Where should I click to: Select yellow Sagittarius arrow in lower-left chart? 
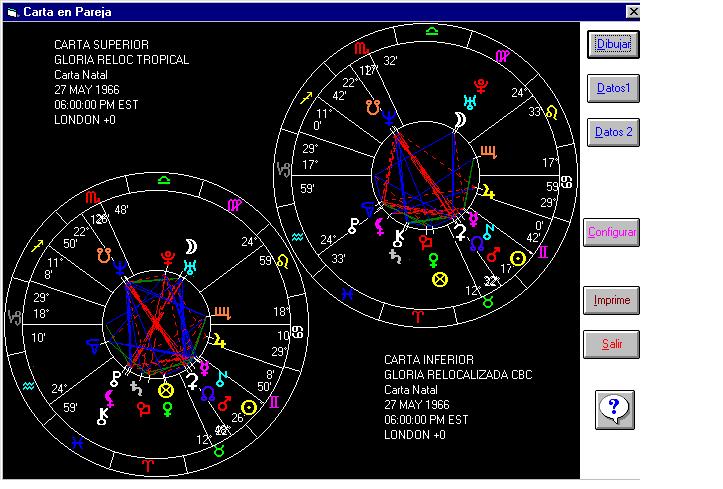tap(38, 245)
